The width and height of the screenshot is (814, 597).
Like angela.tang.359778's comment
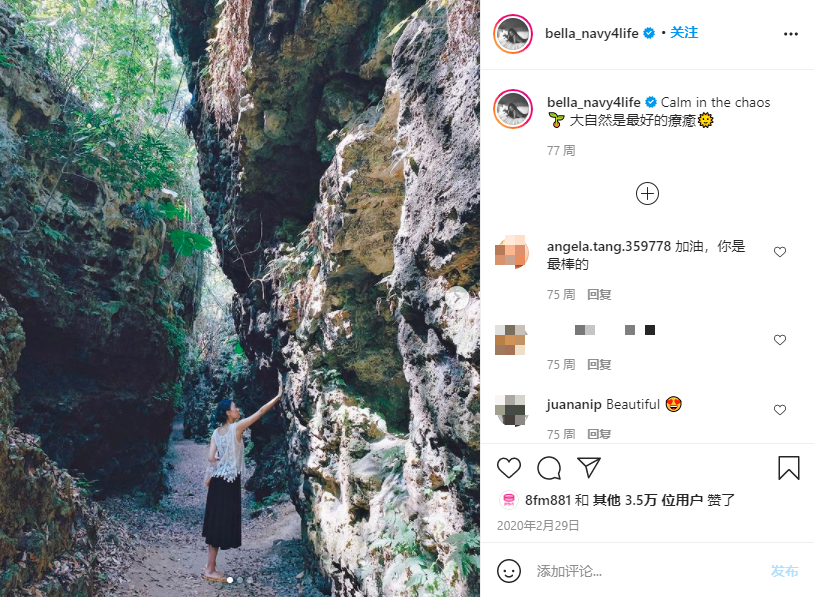[x=779, y=252]
